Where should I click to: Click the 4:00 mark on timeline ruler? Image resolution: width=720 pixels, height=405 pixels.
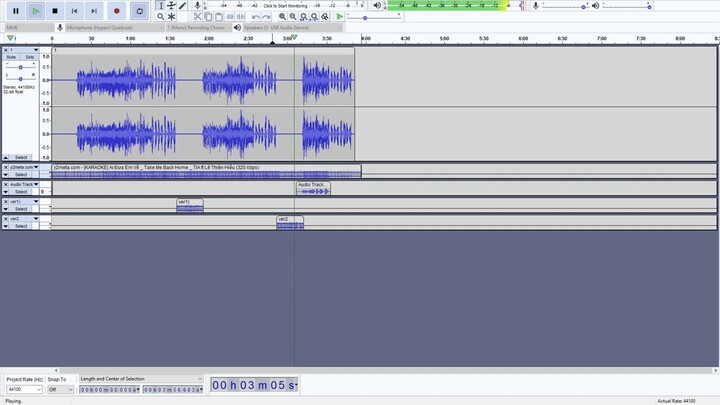click(366, 39)
